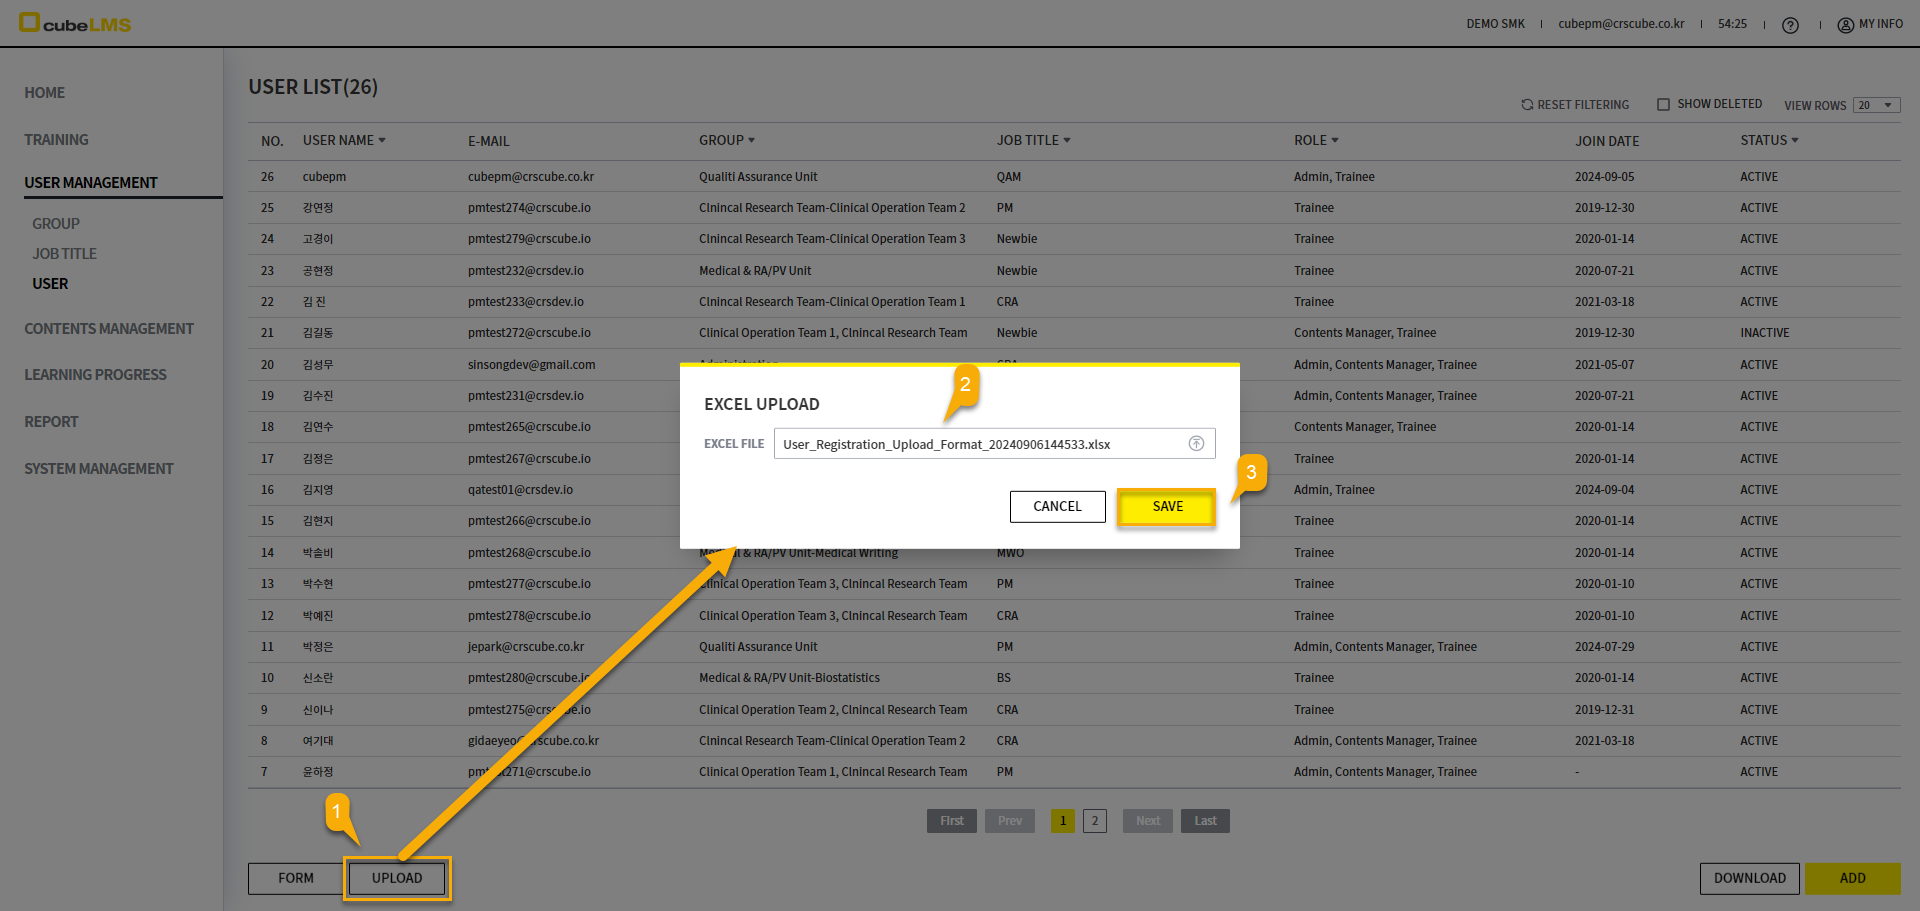Click the upload icon in Excel file field

(1195, 444)
